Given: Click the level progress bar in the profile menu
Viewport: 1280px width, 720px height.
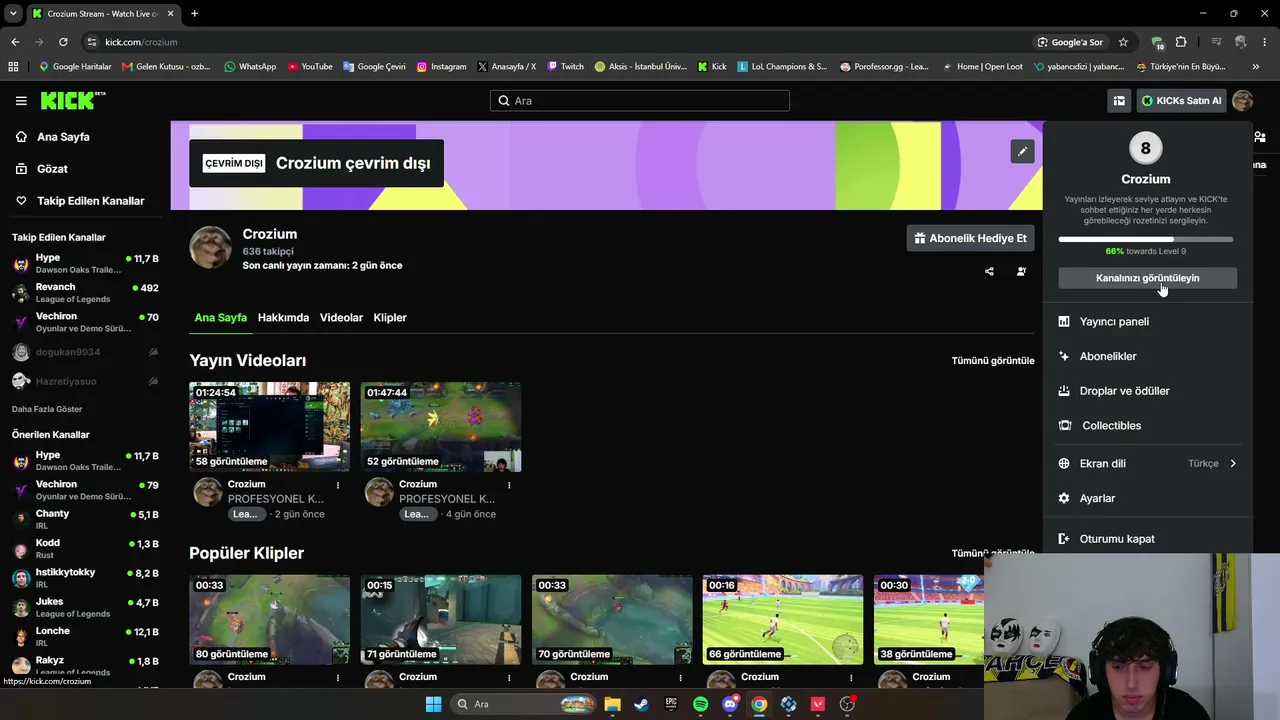Looking at the screenshot, I should coord(1146,240).
